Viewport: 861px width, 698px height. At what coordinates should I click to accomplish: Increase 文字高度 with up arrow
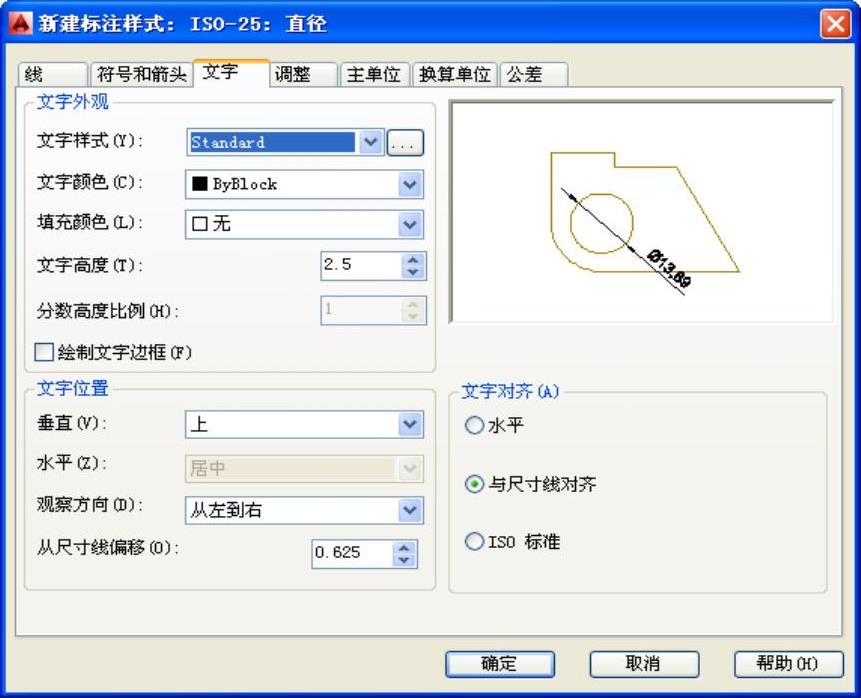(413, 260)
